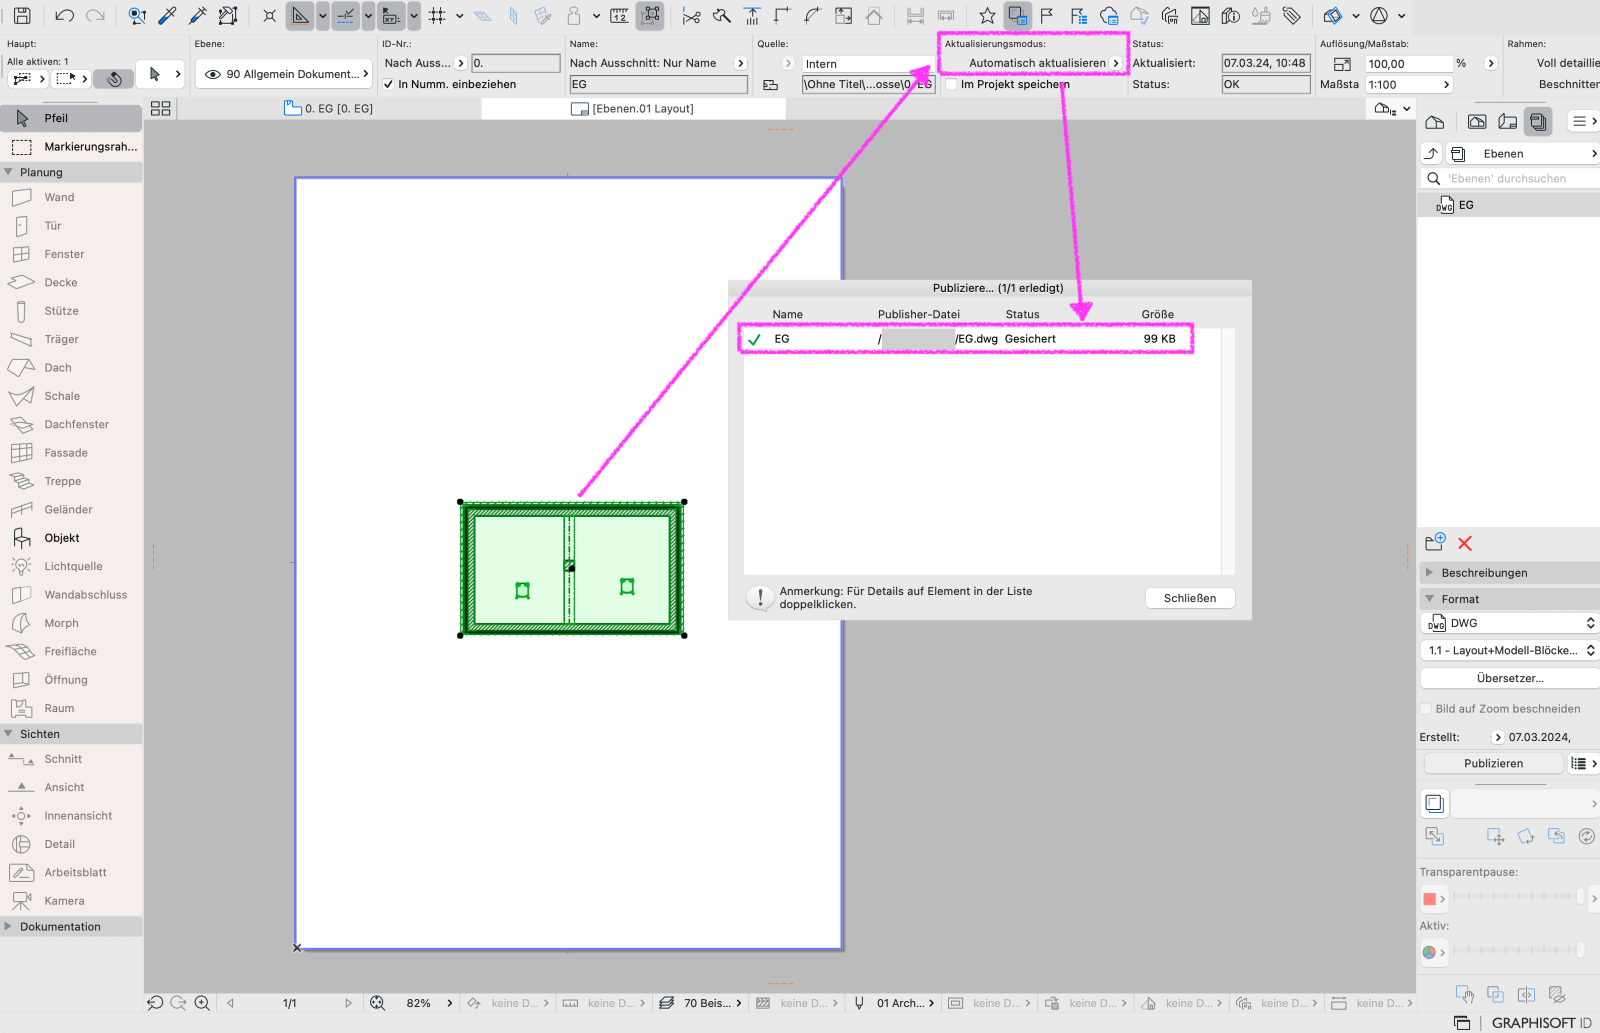Toggle the grid snap icon
This screenshot has width=1600, height=1033.
[437, 15]
